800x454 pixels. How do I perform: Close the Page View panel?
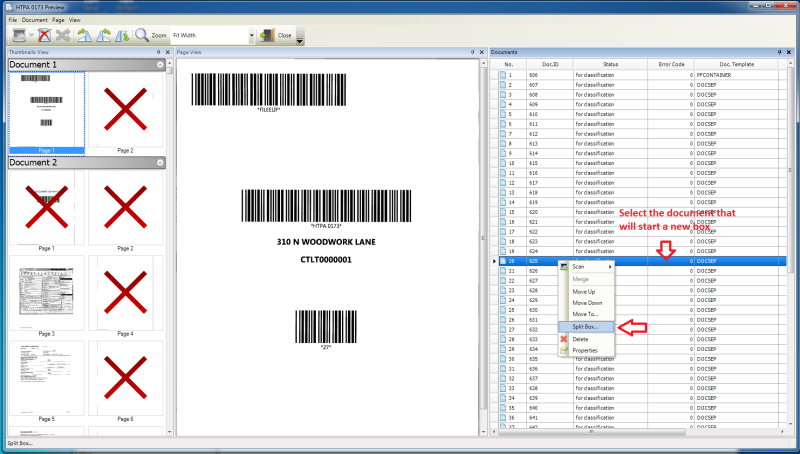pos(482,52)
